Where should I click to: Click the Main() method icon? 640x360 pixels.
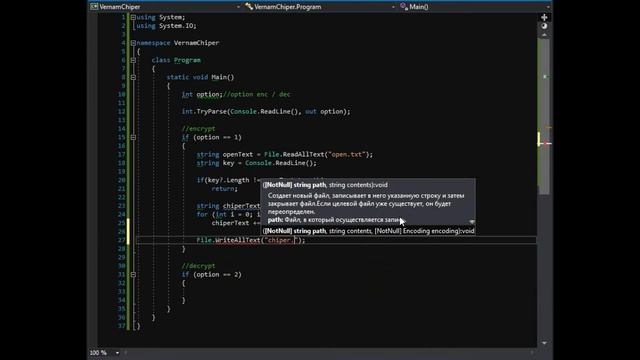click(404, 6)
